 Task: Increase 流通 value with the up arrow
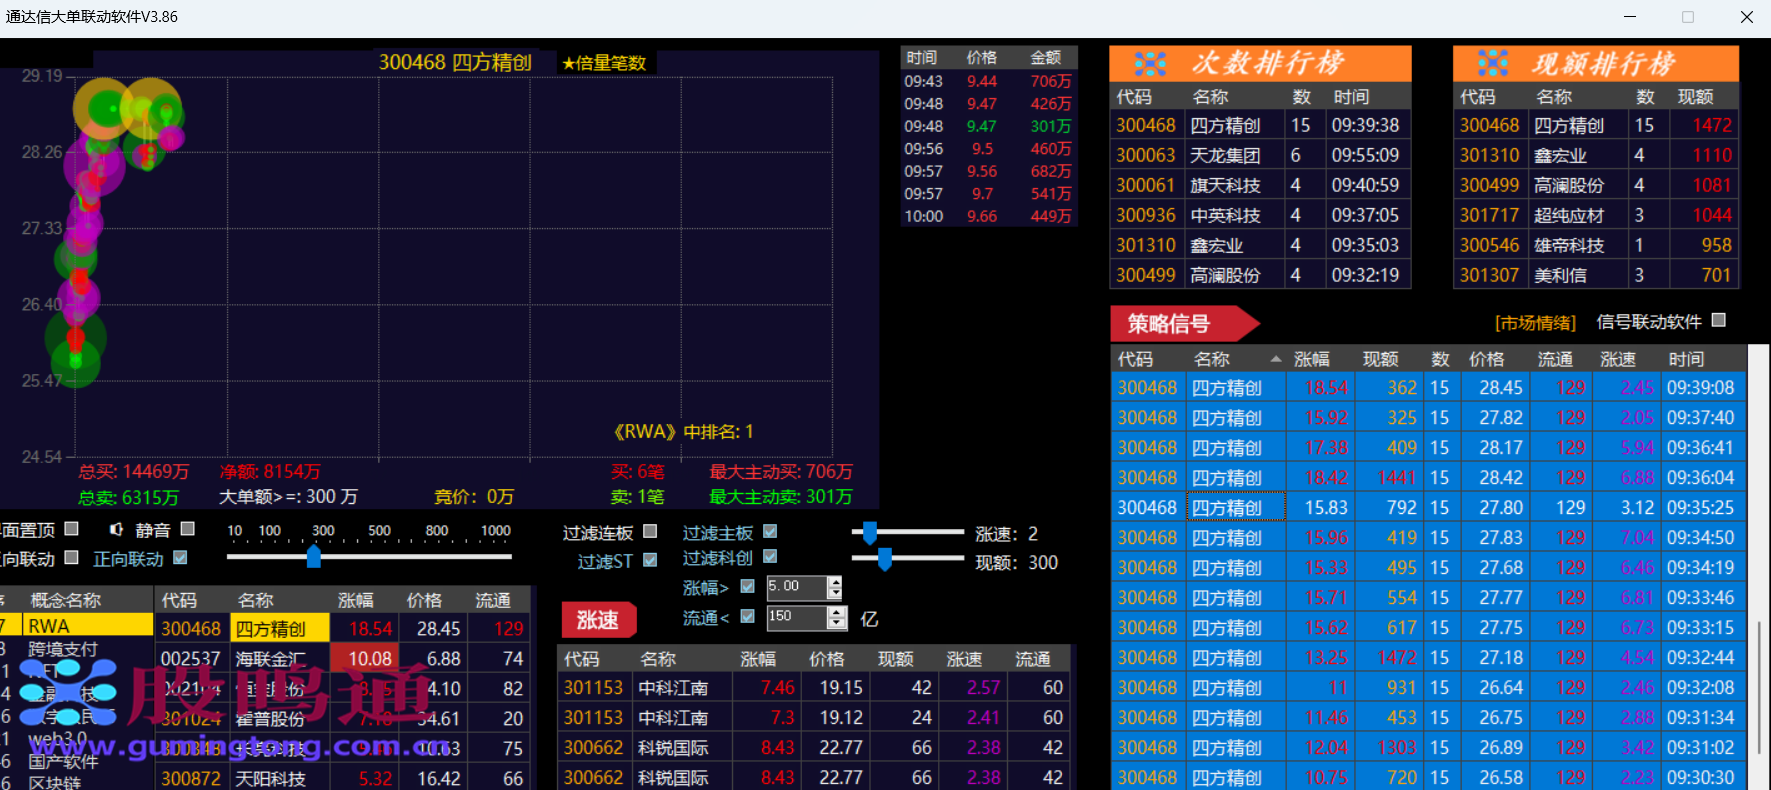point(837,612)
